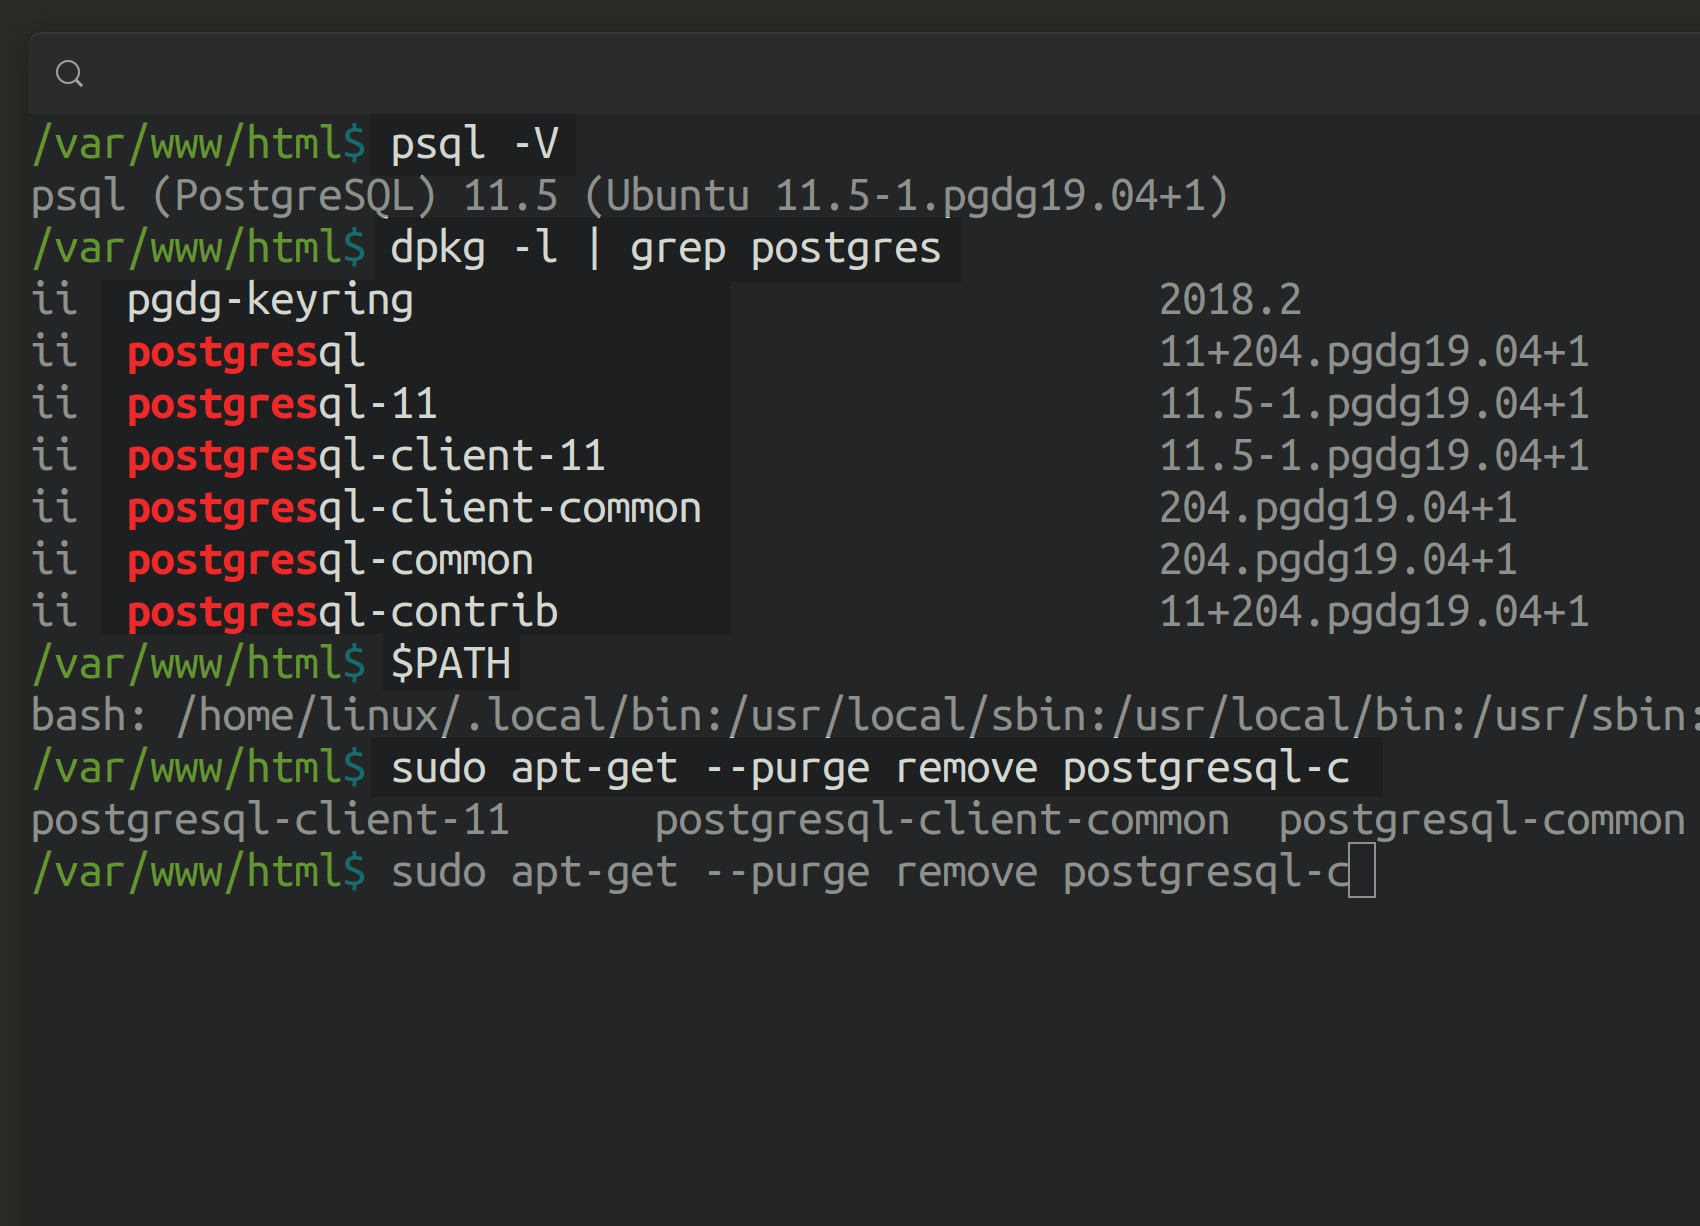Click the postgresql-client-11 package in dpkg list
This screenshot has height=1226, width=1700.
[366, 456]
